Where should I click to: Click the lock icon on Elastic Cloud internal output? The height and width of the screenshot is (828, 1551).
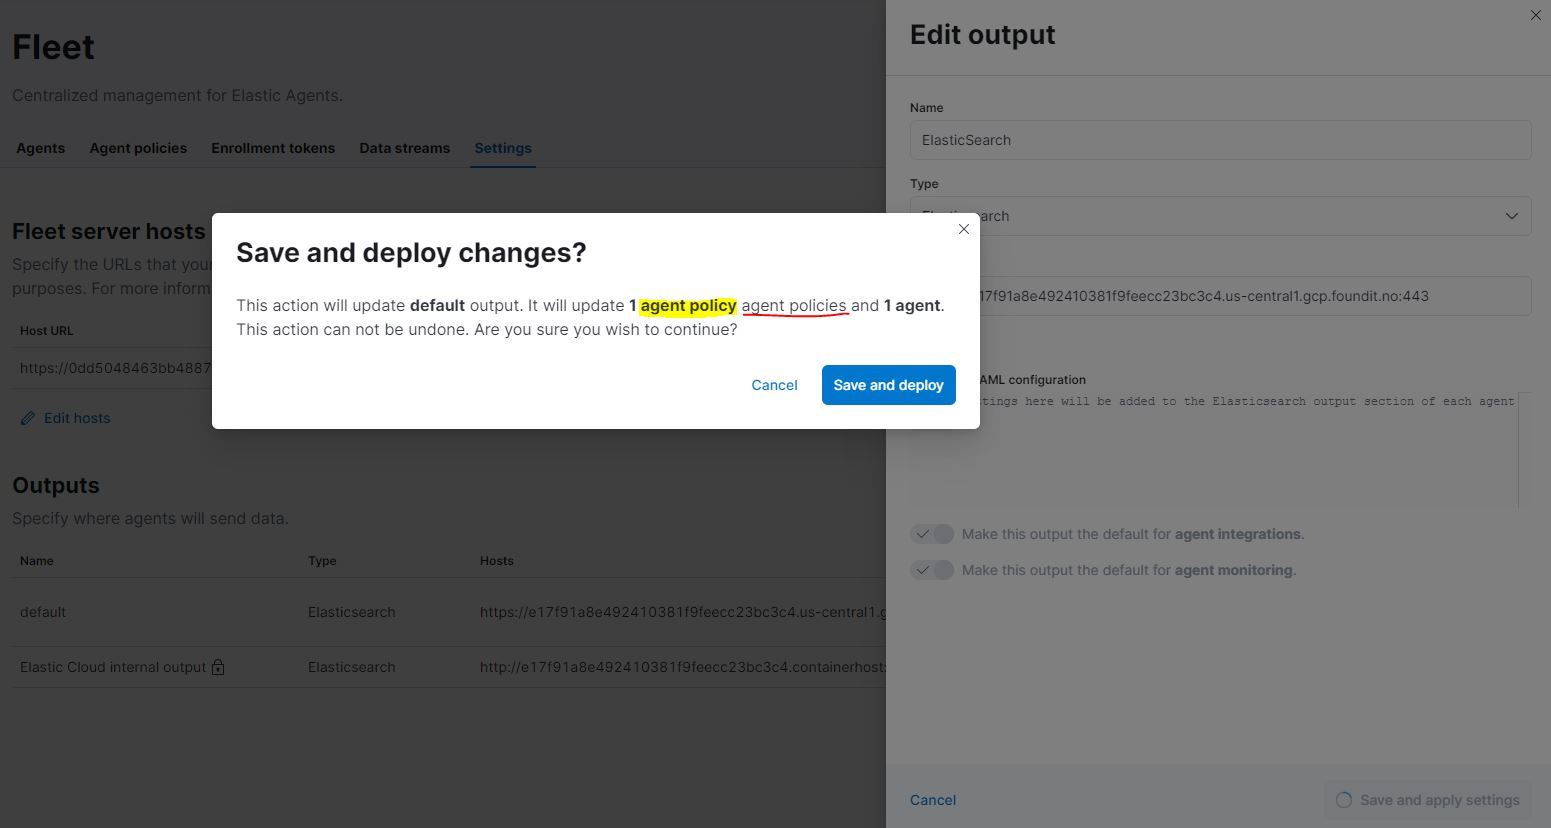tap(218, 666)
